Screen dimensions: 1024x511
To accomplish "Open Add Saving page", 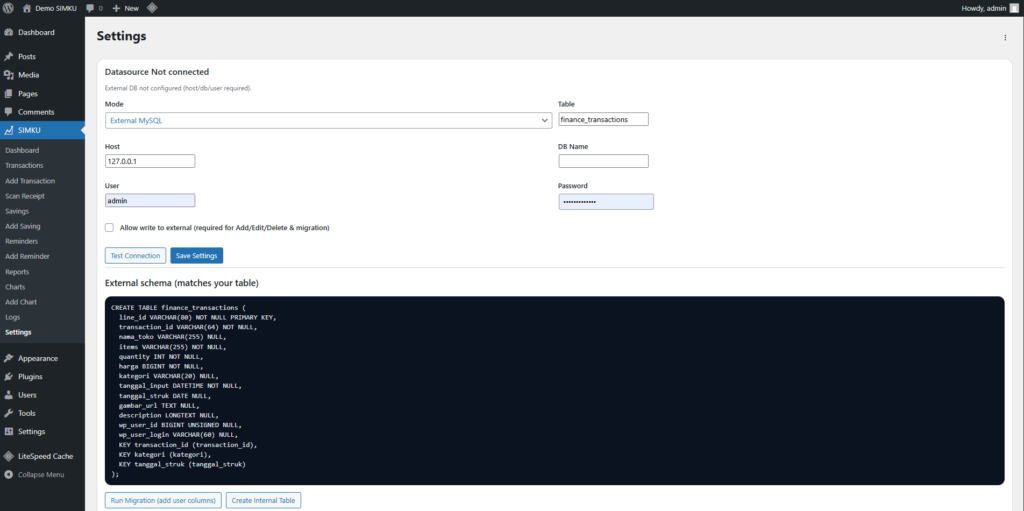I will pos(23,226).
